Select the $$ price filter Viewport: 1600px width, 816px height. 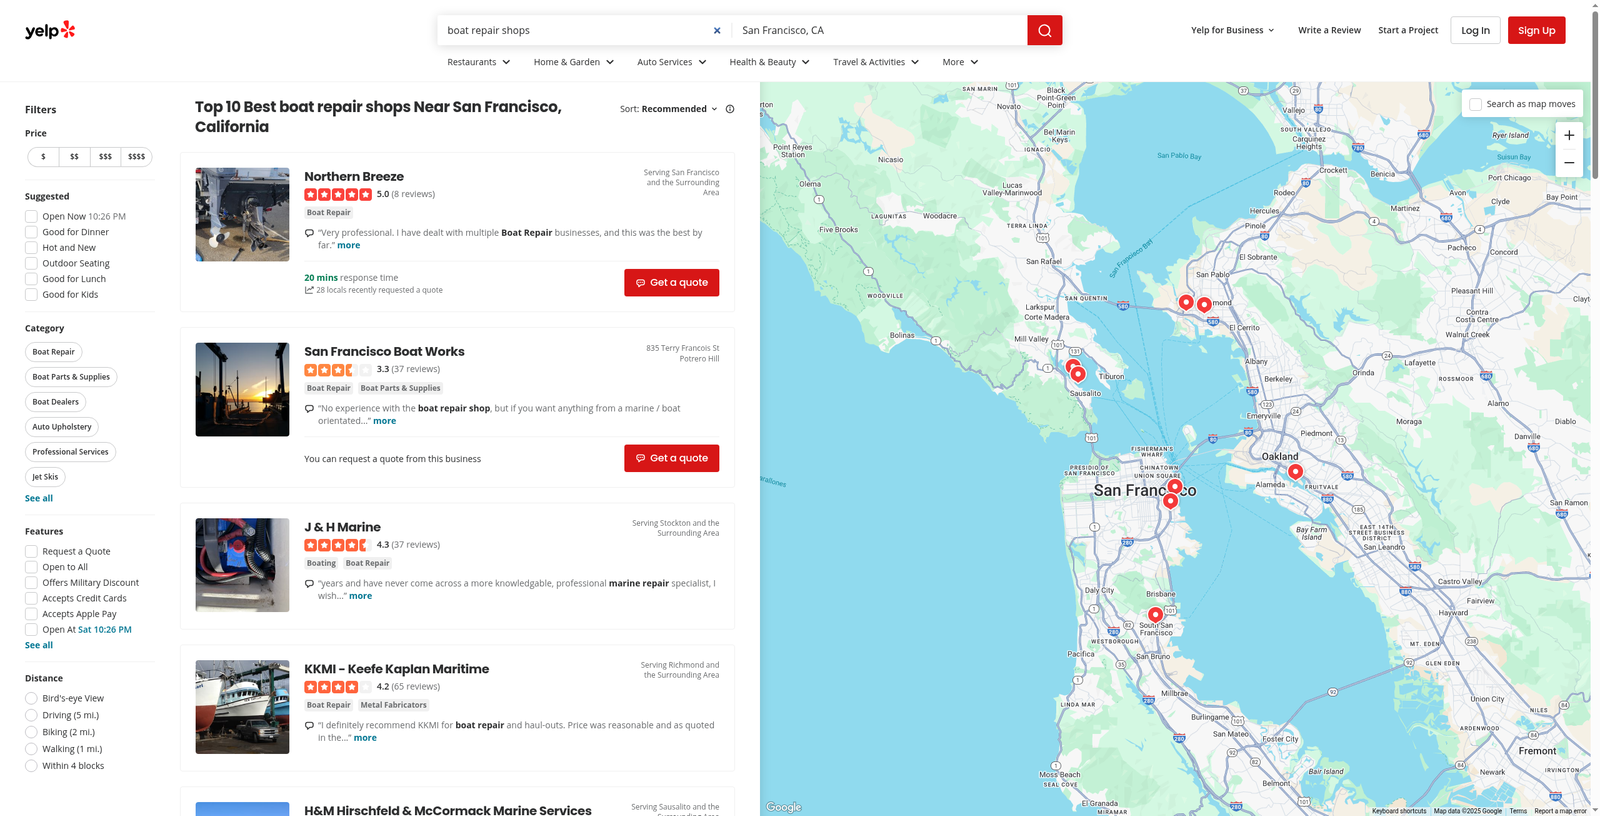pos(74,157)
